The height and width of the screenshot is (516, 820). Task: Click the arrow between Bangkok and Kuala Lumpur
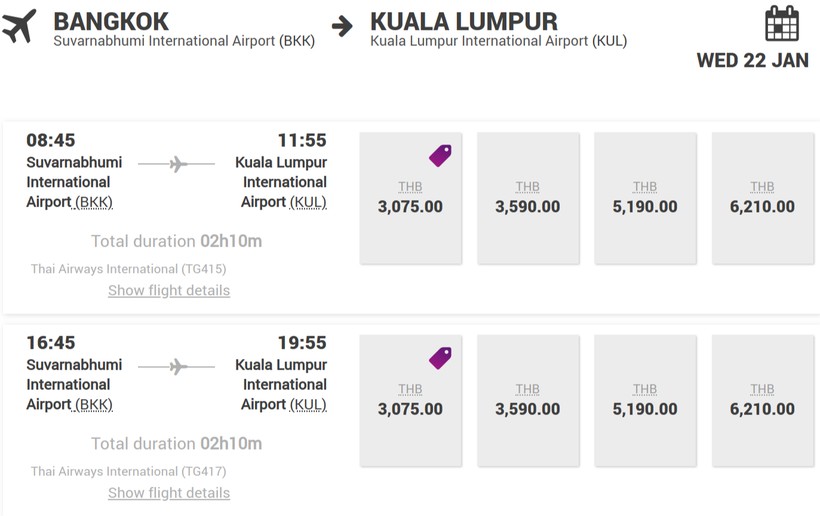coord(342,27)
